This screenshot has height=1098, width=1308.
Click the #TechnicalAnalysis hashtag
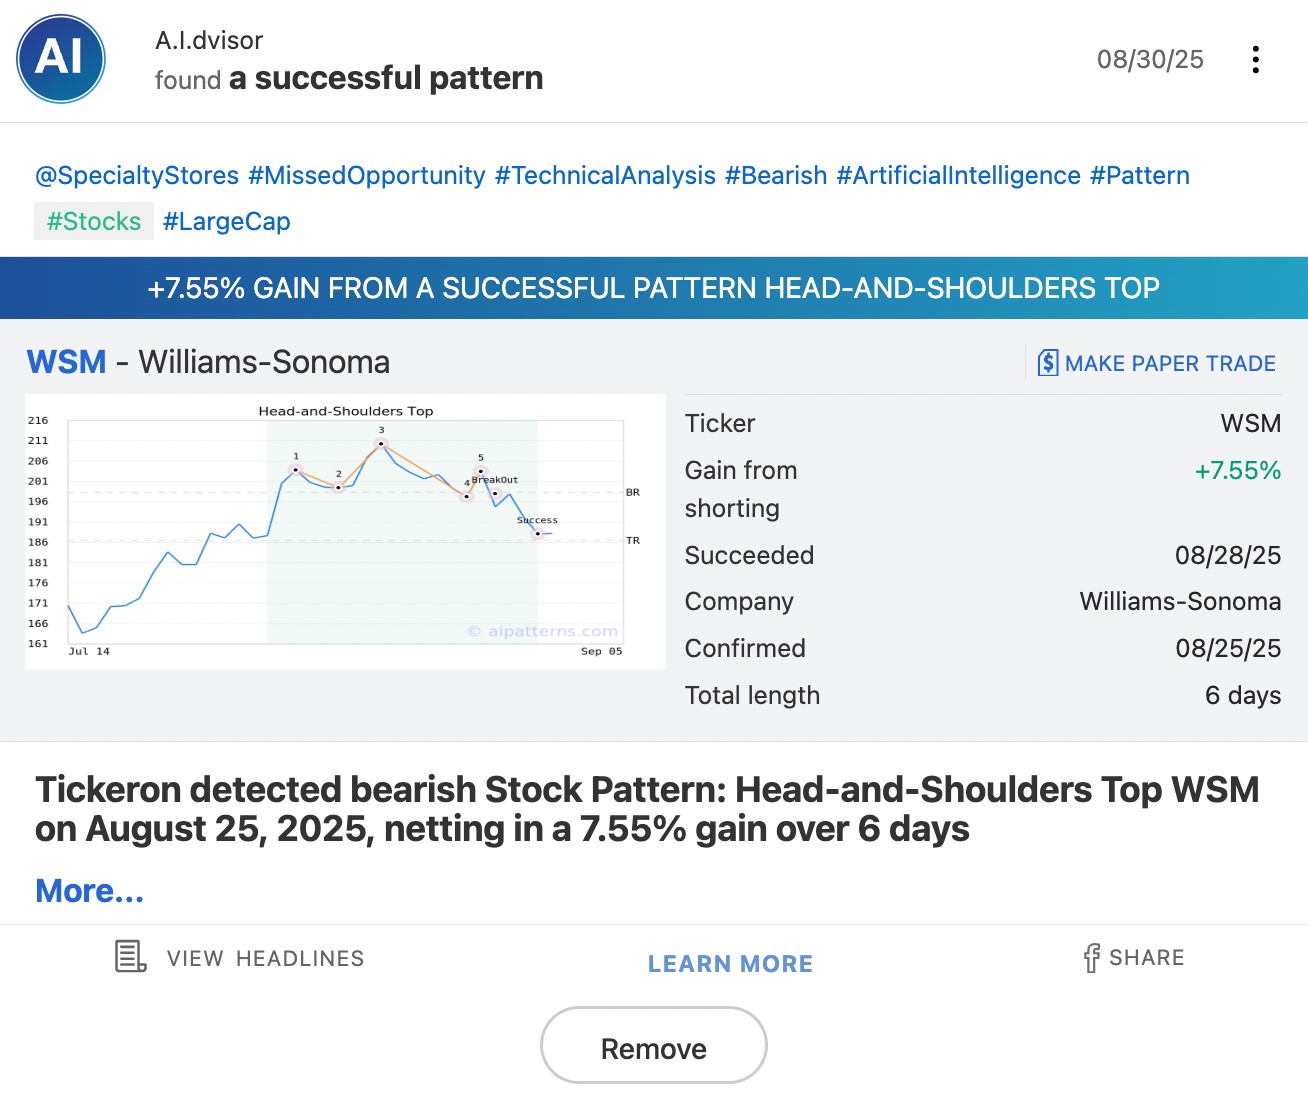coord(605,176)
